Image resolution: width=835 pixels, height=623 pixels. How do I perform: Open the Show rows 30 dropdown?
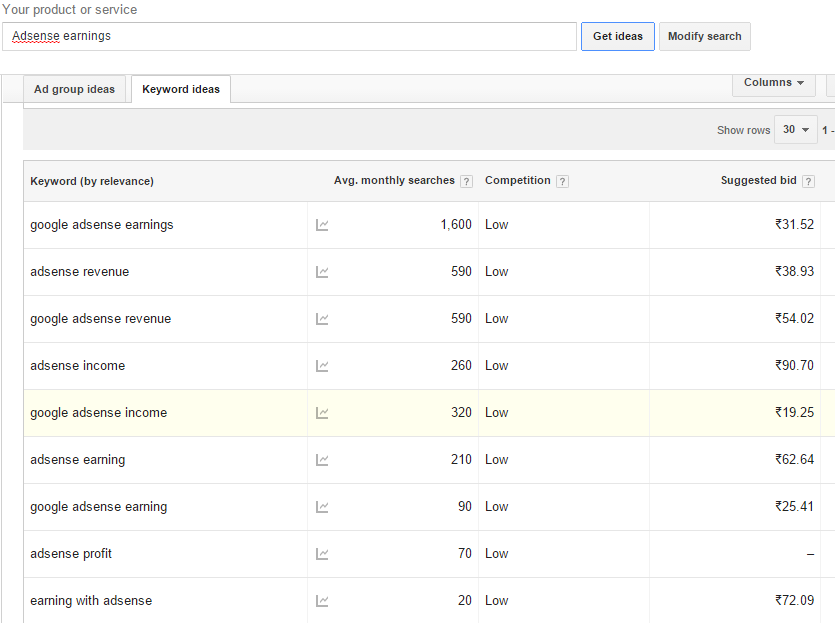click(796, 129)
